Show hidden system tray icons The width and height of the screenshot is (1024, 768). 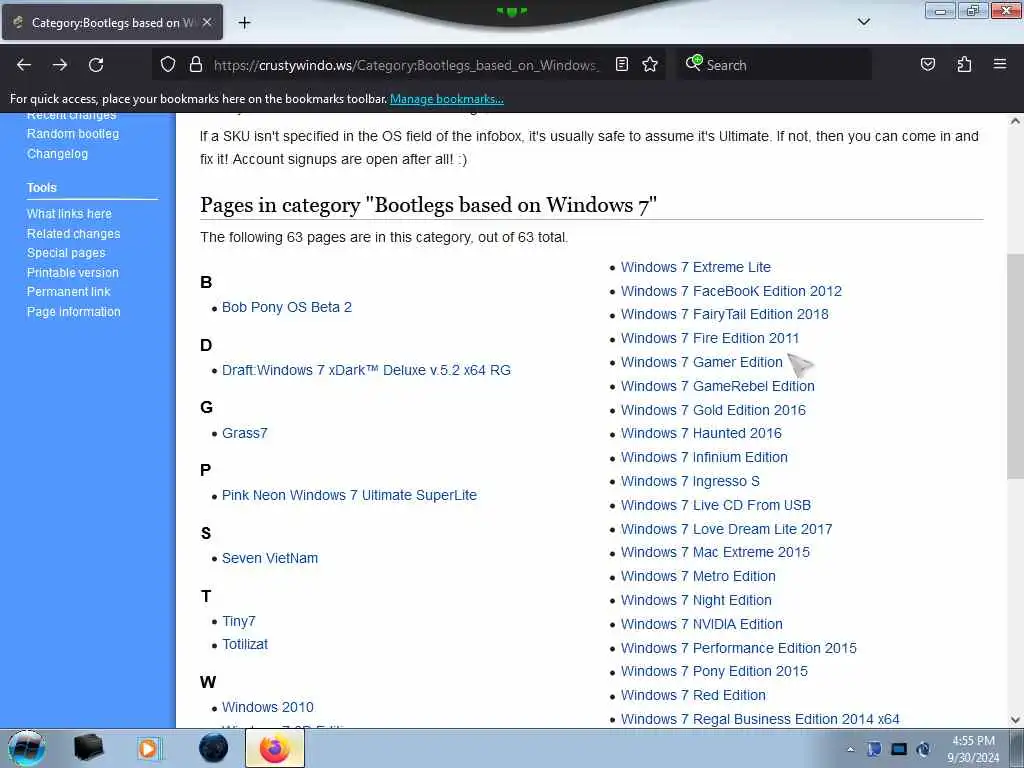pos(850,749)
